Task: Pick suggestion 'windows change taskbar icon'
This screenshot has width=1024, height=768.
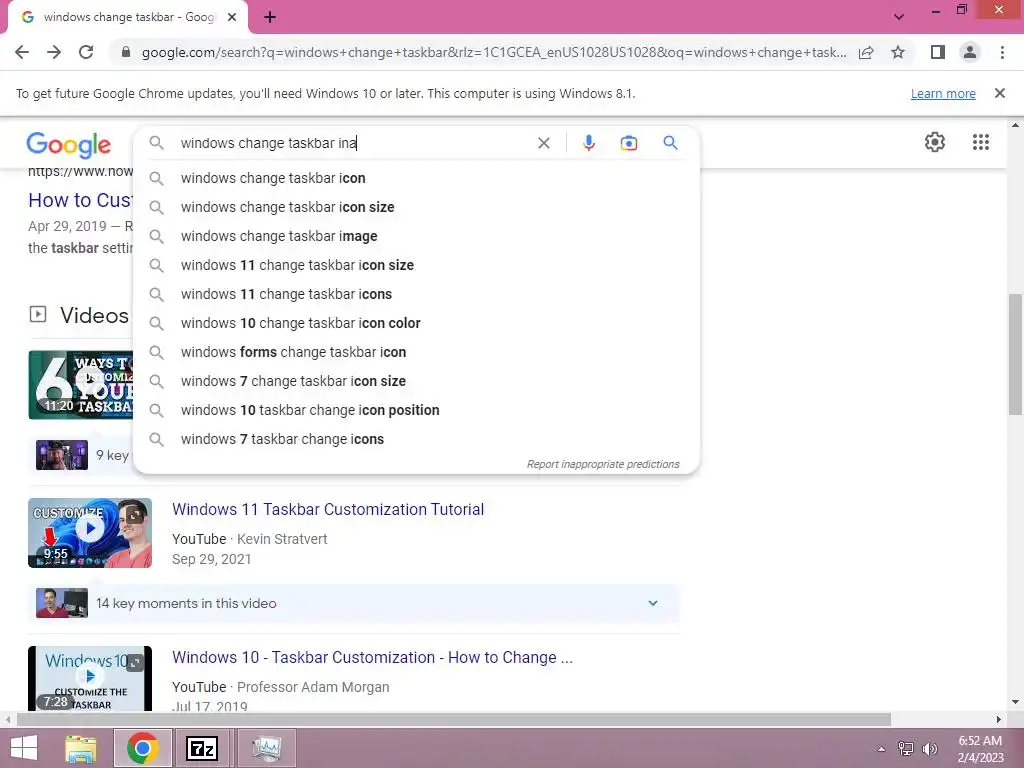Action: pos(416,178)
